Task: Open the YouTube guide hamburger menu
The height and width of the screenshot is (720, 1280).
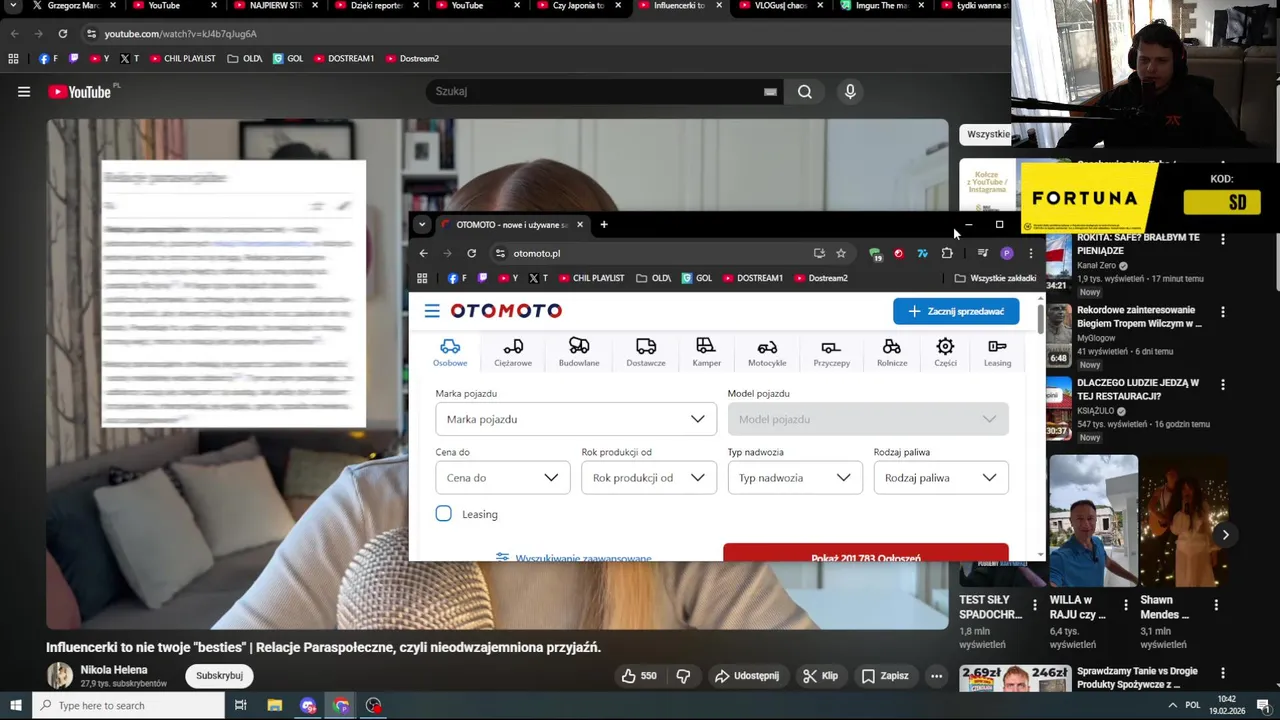Action: point(23,92)
